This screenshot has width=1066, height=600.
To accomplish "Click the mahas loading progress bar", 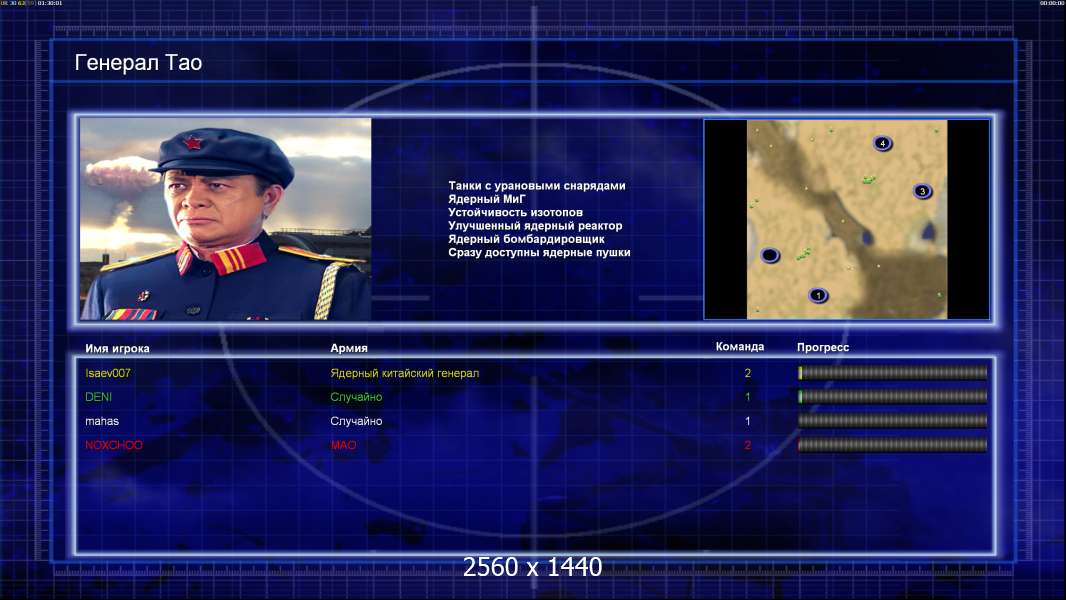I will 893,421.
